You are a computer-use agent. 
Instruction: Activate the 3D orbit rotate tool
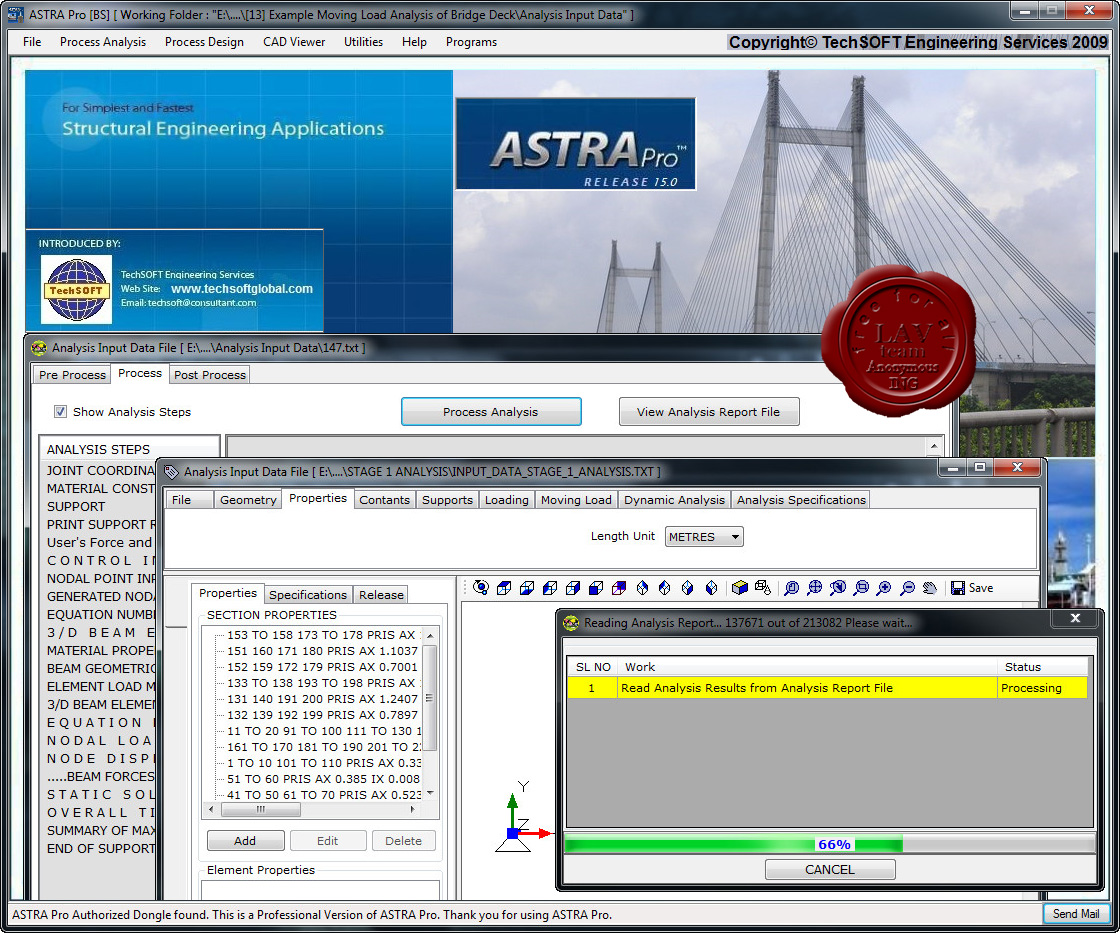click(x=481, y=587)
